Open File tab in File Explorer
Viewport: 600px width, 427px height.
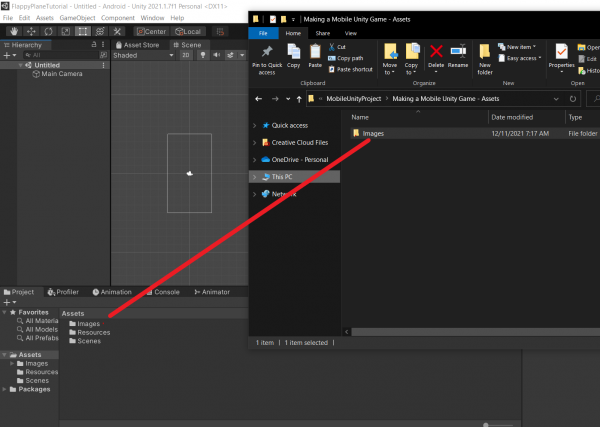point(263,33)
